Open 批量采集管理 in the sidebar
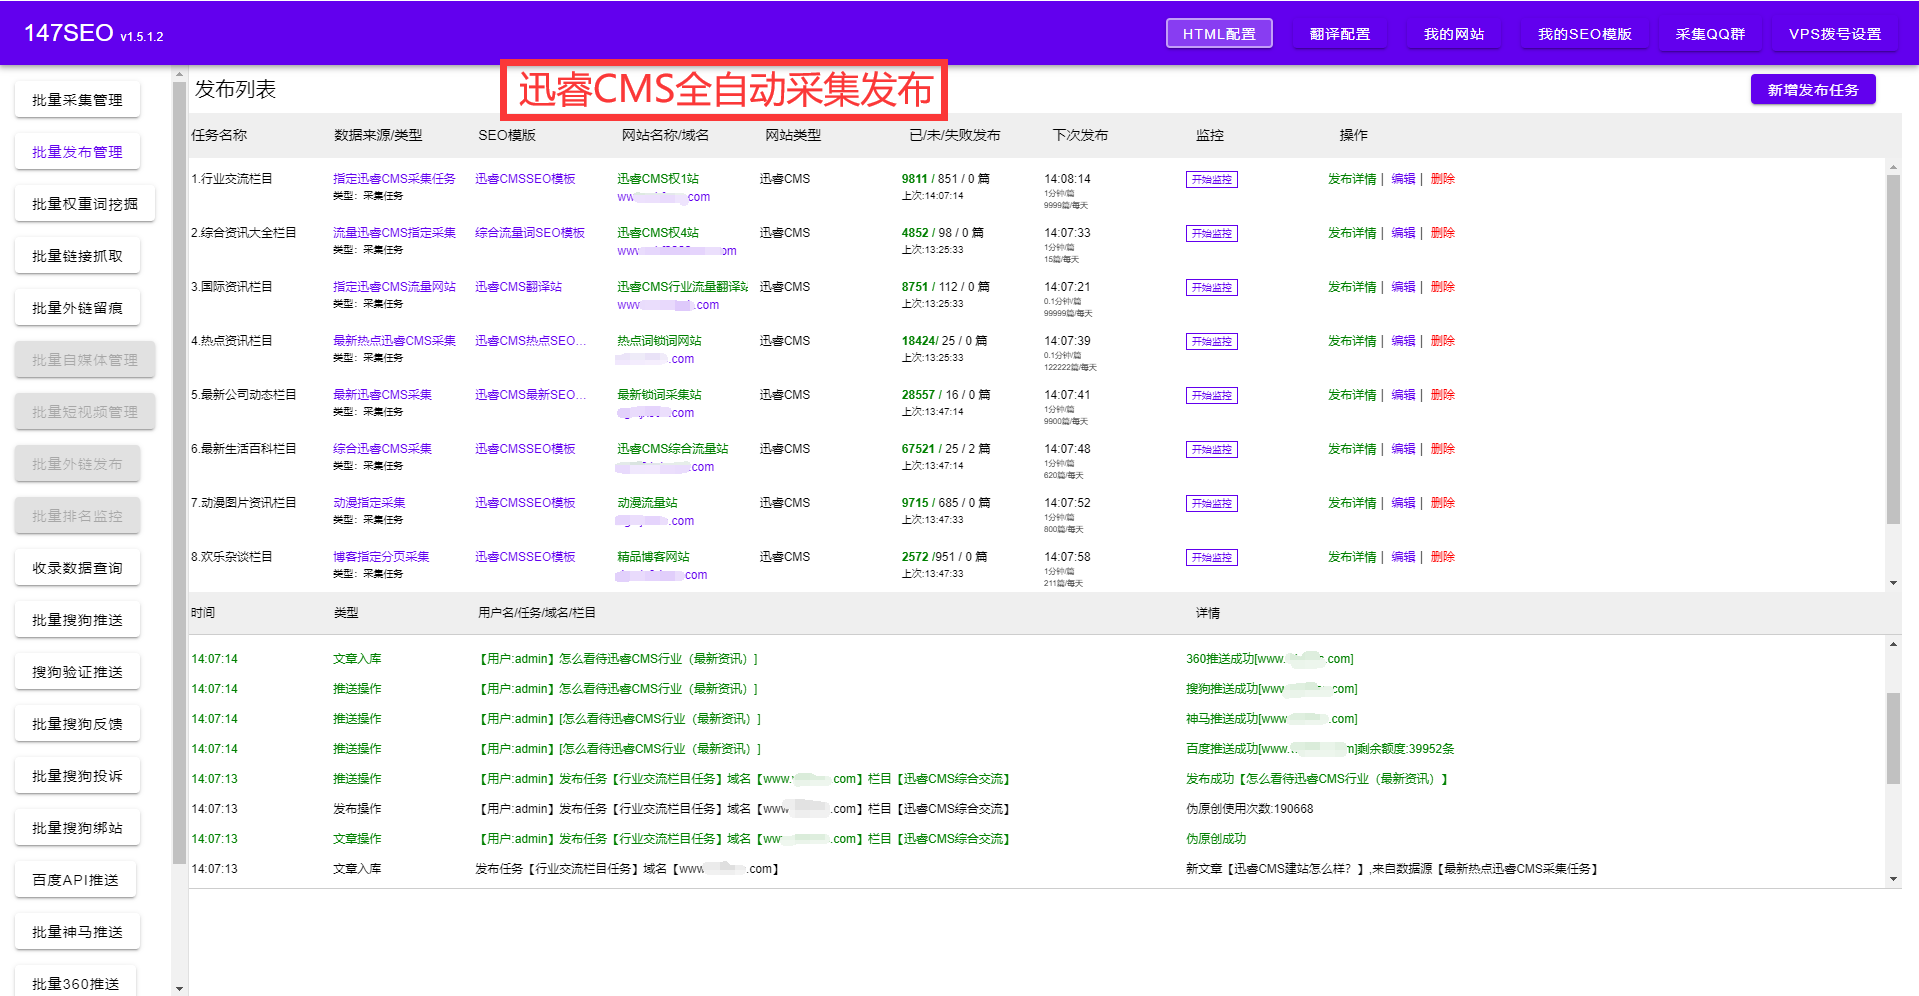The width and height of the screenshot is (1919, 996). coord(77,100)
